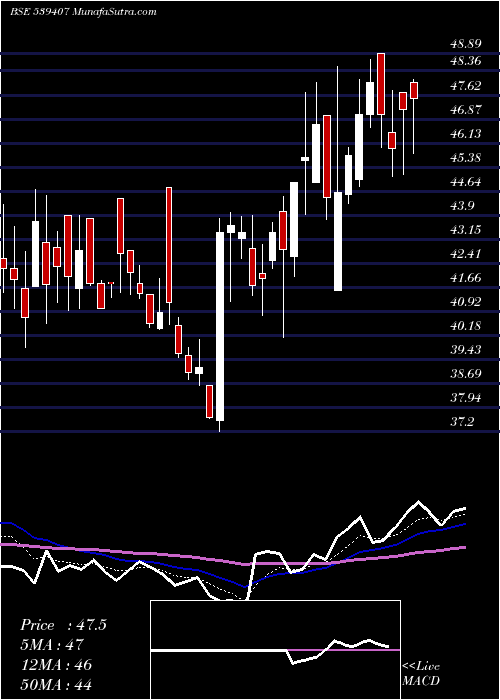Click the 50MA : 44 readout
Image resolution: width=500 pixels, height=700 pixels.
click(56, 685)
